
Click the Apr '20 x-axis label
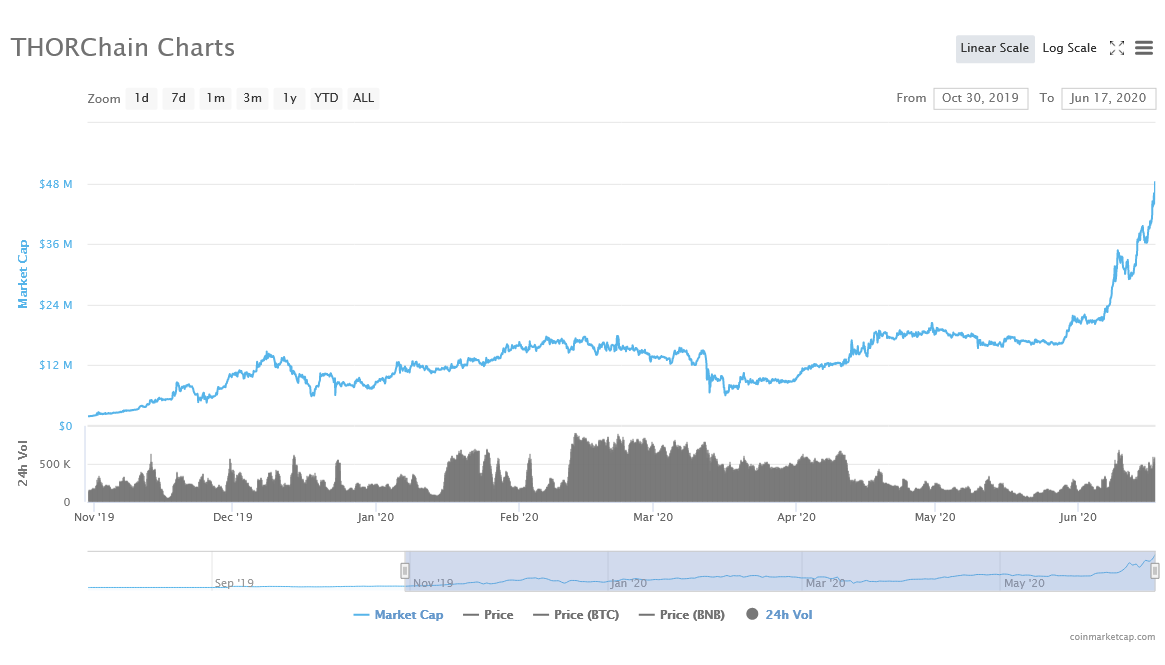796,517
